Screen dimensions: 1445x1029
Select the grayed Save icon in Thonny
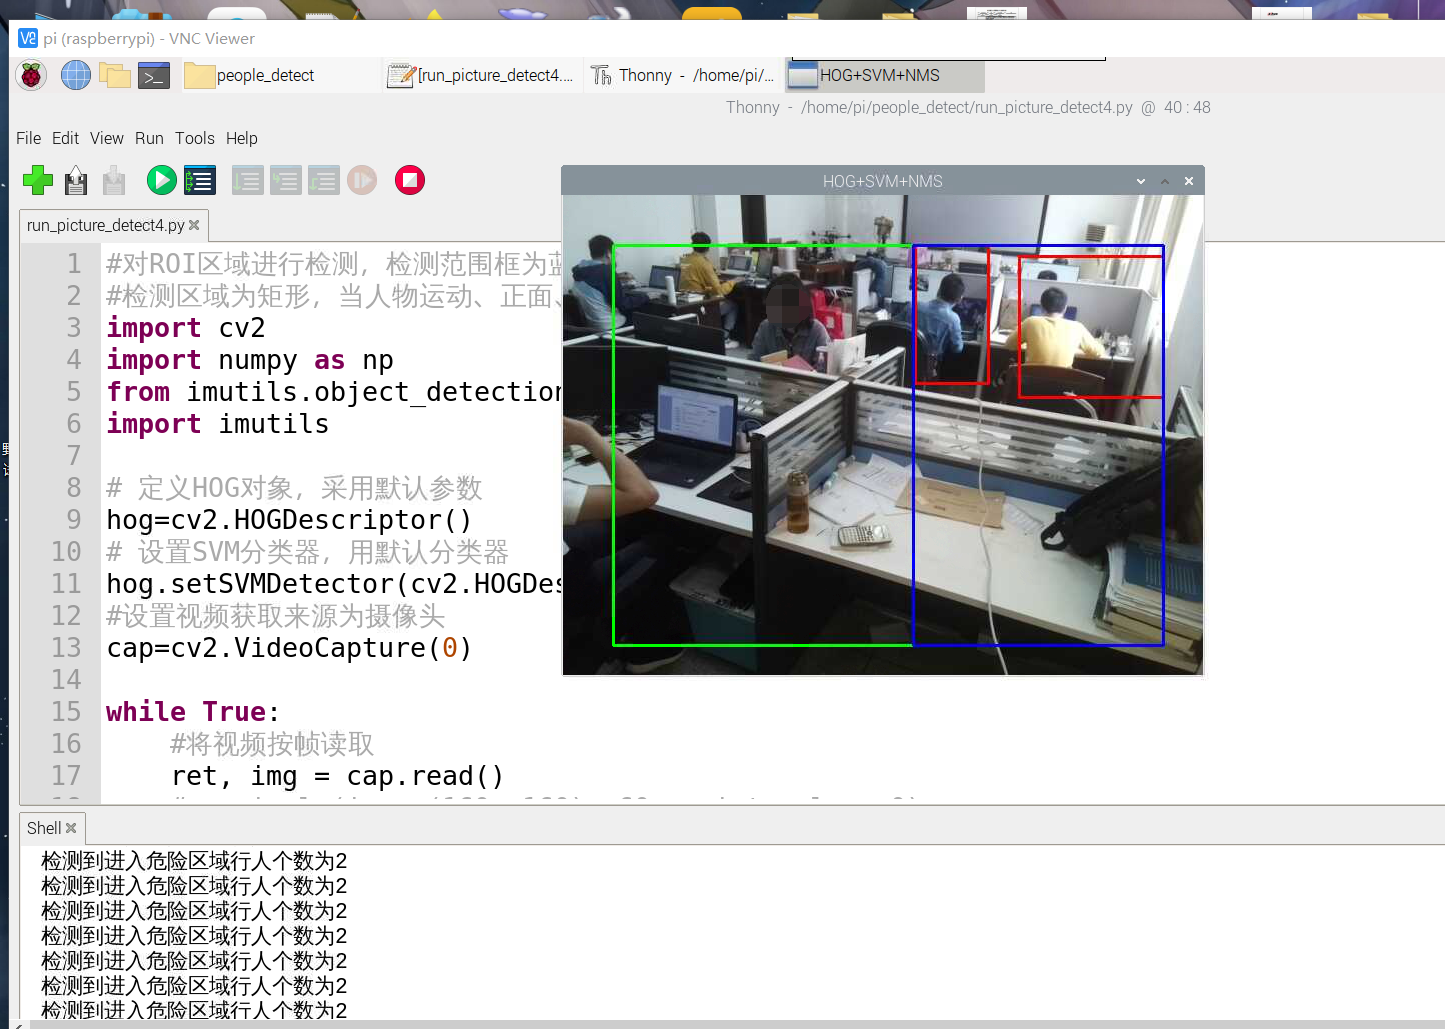[113, 180]
